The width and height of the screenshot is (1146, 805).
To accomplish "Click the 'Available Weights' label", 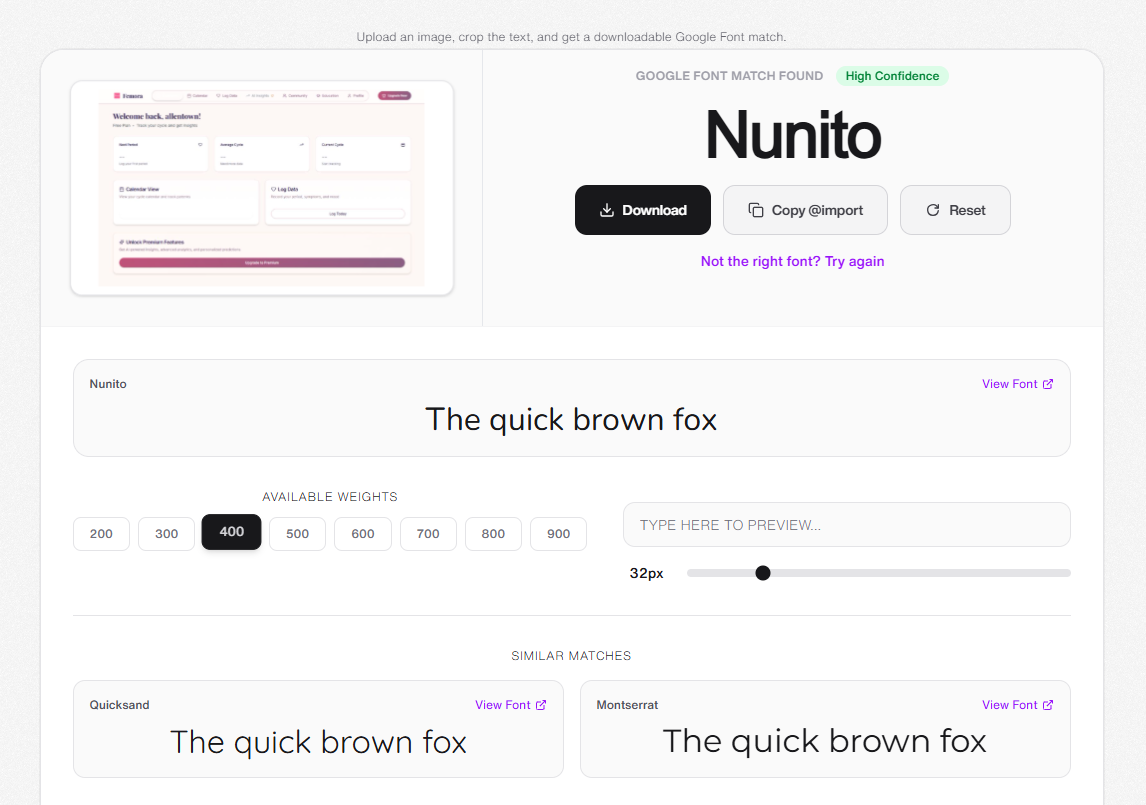I will tap(330, 497).
